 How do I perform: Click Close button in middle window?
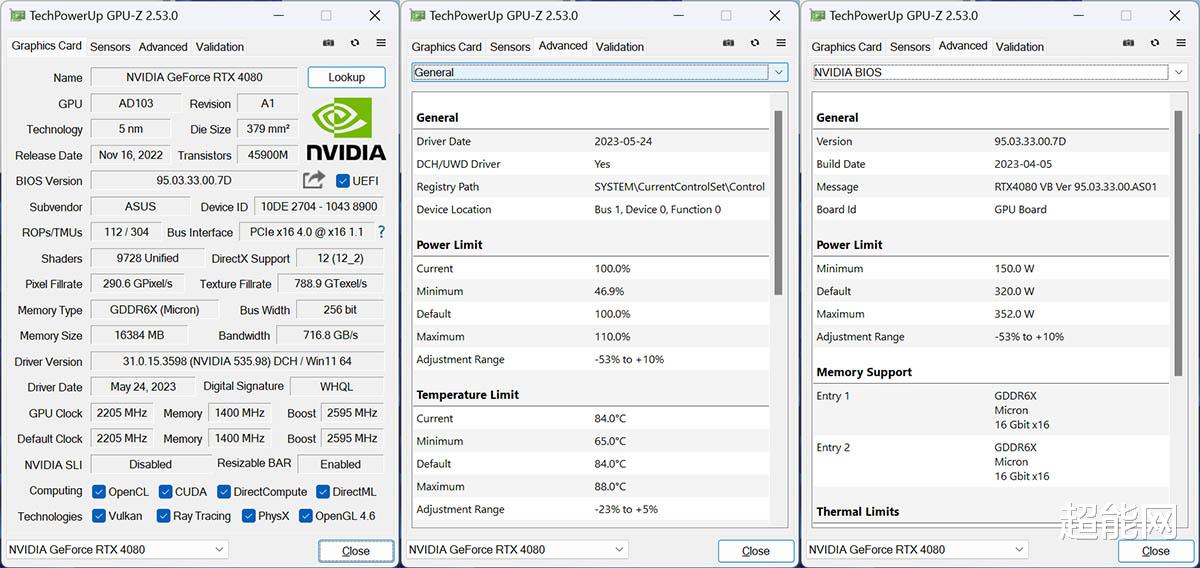pyautogui.click(x=756, y=551)
